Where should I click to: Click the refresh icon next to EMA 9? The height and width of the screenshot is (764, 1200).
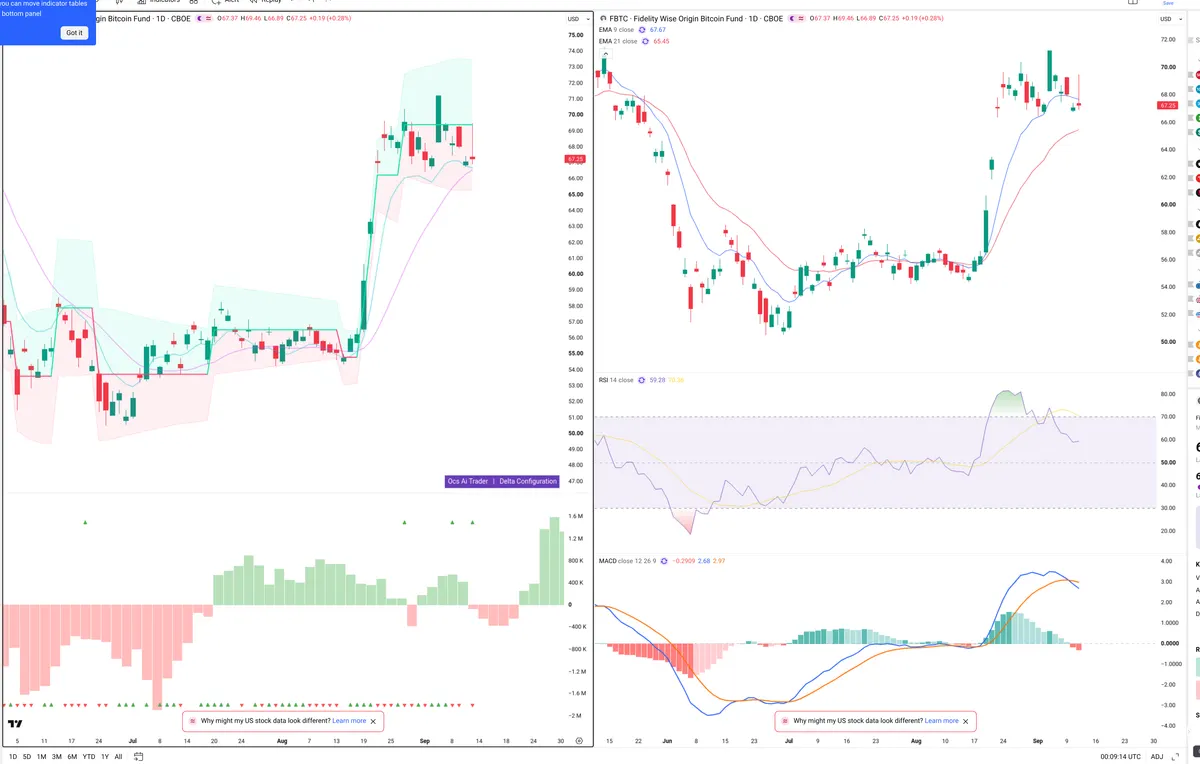[642, 30]
